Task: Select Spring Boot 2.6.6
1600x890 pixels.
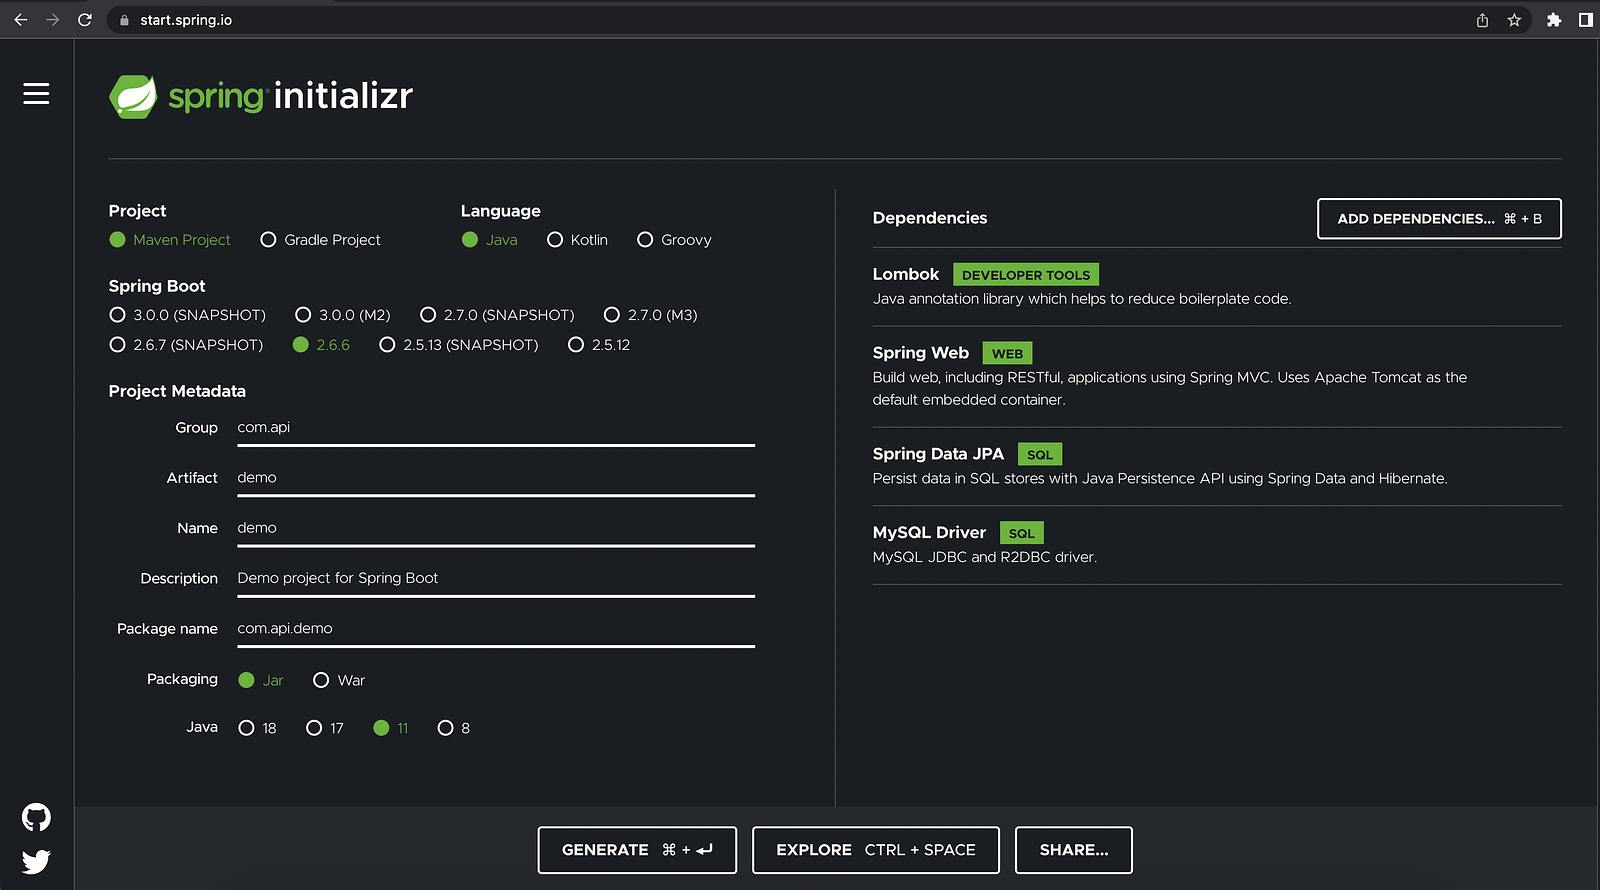Action: point(321,345)
